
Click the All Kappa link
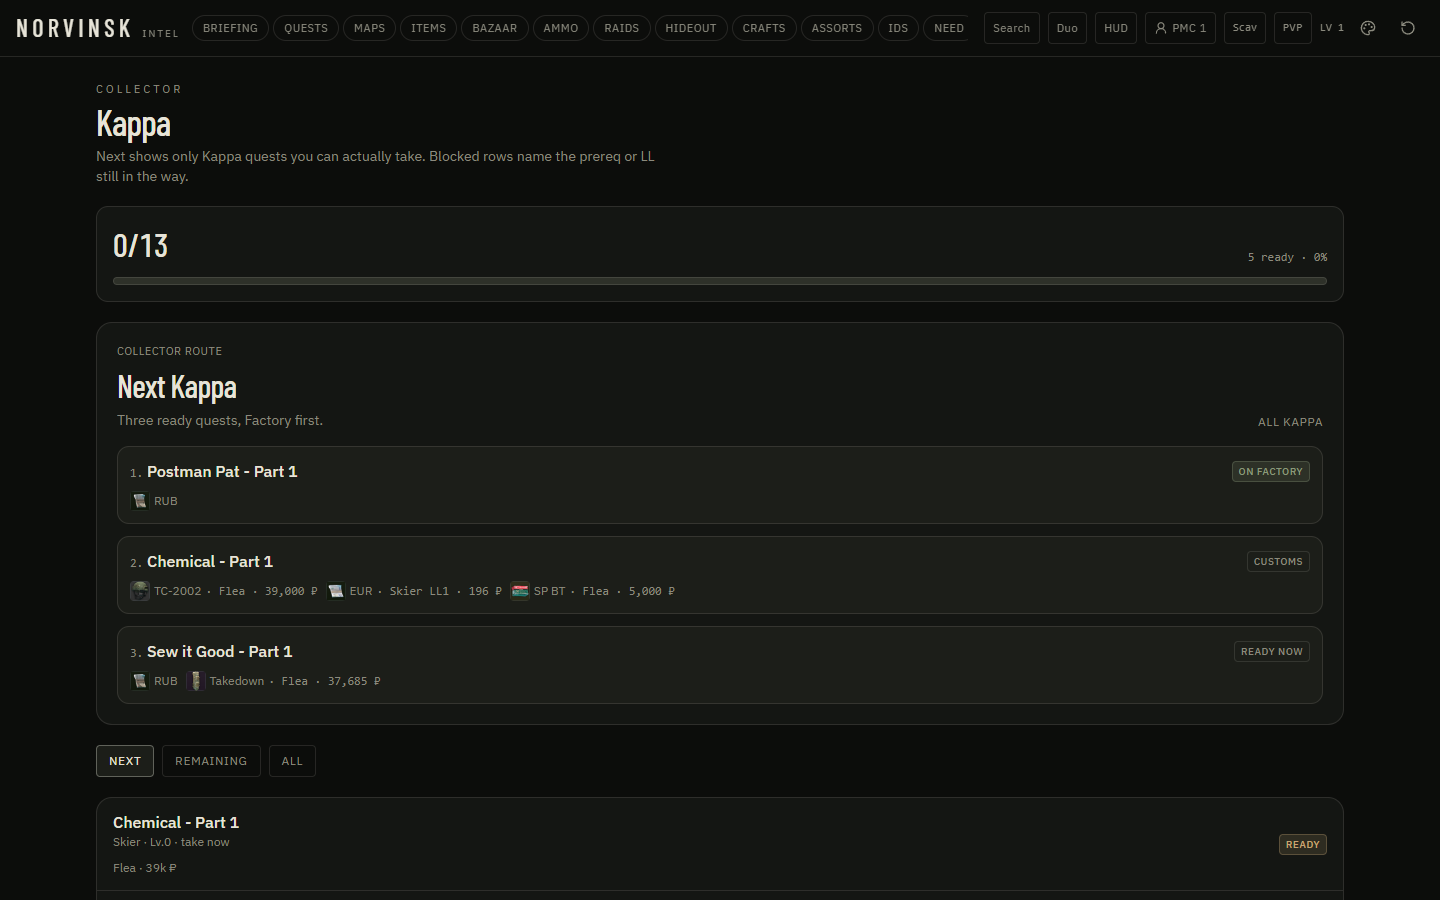[x=1290, y=422]
